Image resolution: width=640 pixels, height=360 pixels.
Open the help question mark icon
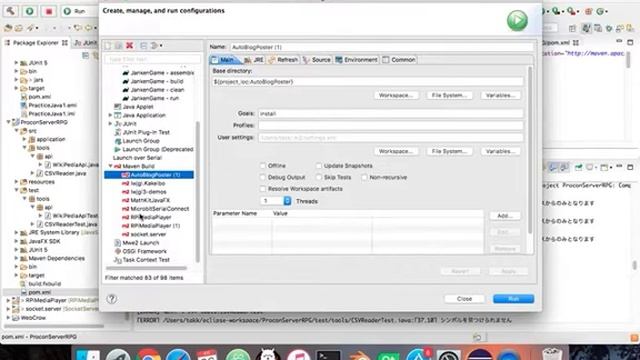pos(111,299)
